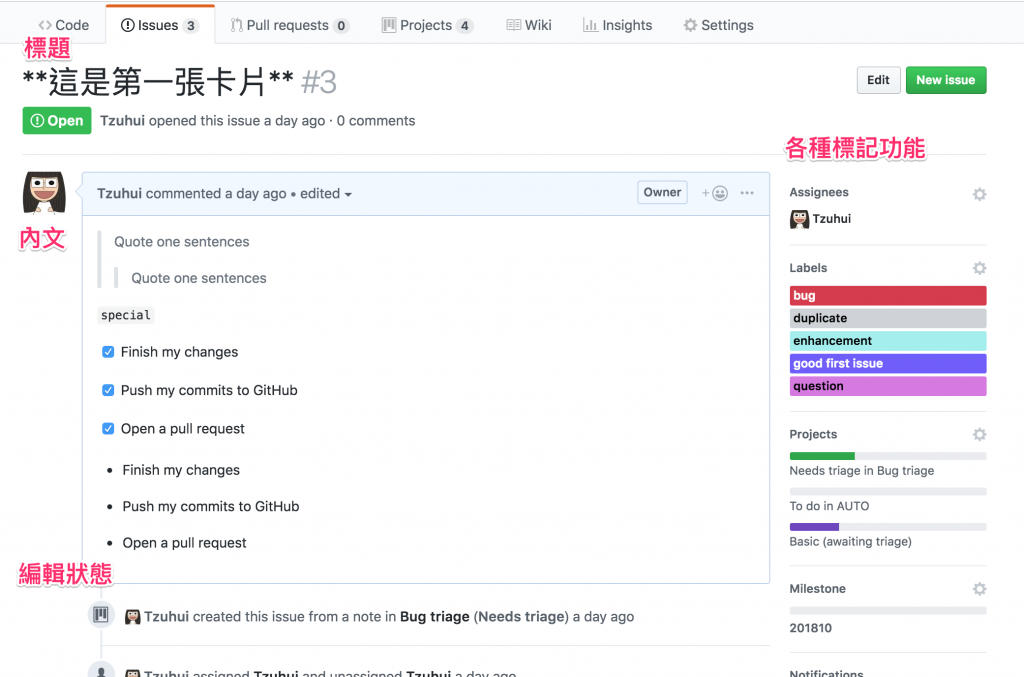Click the milestone 201810 progress bar
Screen dimensions: 1024x677
click(888, 610)
